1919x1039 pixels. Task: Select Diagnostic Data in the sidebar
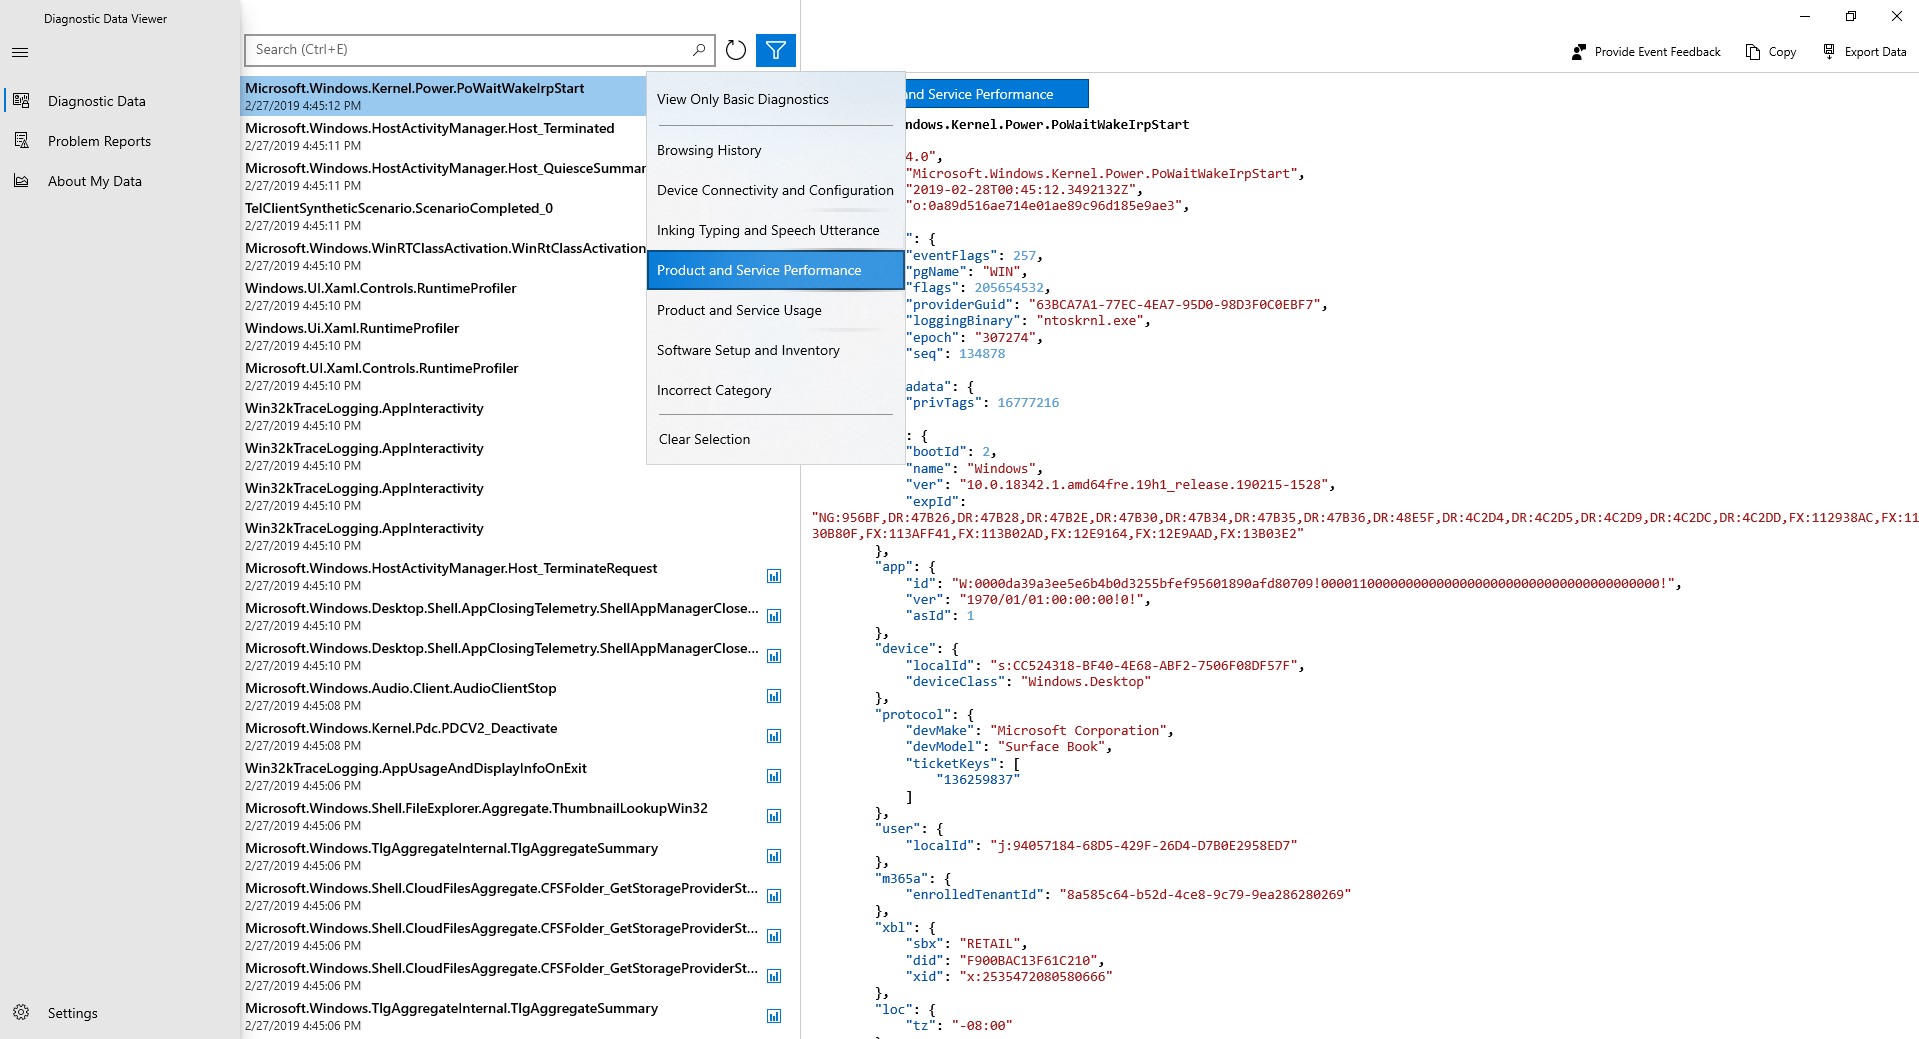coord(96,100)
